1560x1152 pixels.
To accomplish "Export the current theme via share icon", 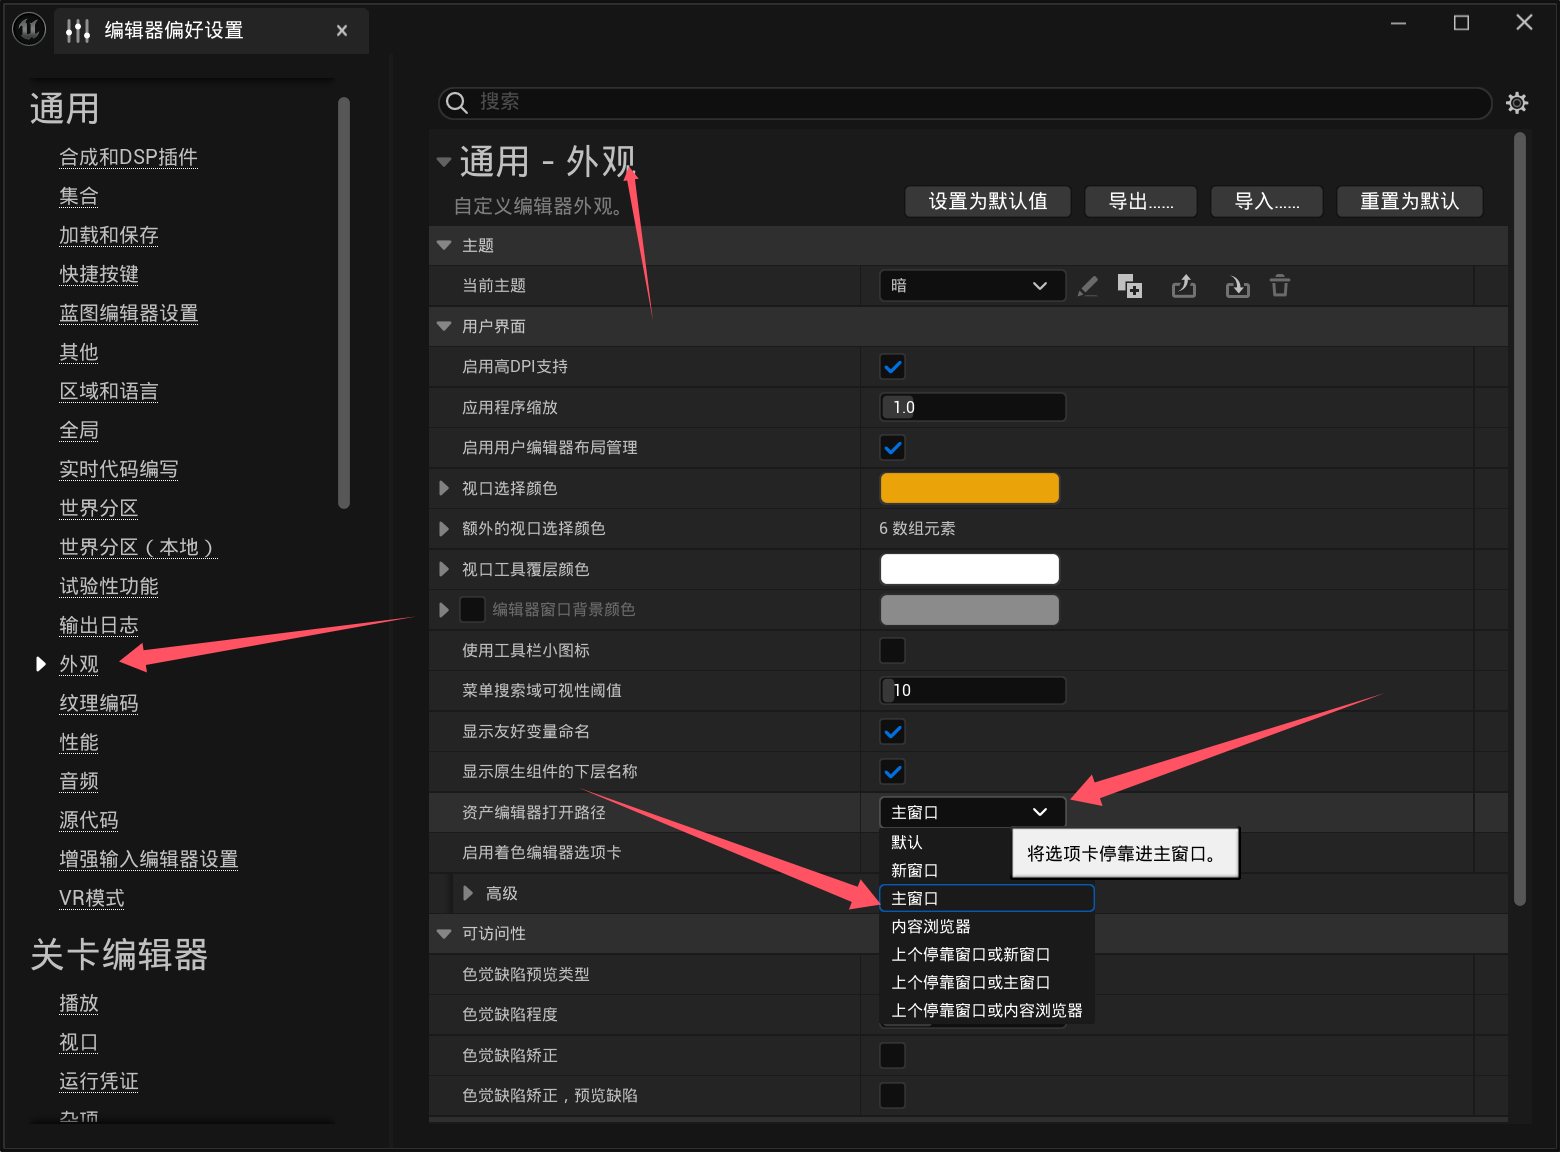I will [1184, 285].
